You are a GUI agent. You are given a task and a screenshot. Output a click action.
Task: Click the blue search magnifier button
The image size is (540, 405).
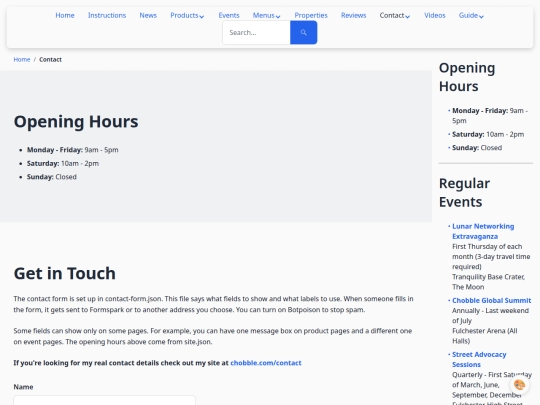pos(303,32)
